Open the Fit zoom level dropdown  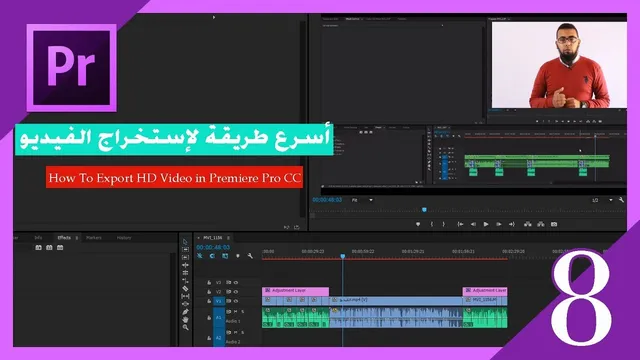pos(362,200)
